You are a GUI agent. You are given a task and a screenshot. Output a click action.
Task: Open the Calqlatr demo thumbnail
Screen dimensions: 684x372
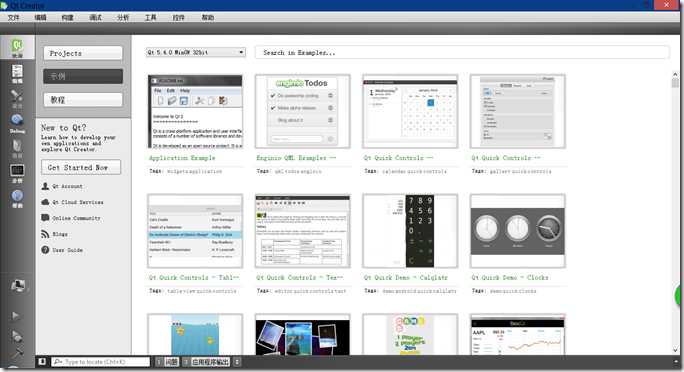pos(410,231)
